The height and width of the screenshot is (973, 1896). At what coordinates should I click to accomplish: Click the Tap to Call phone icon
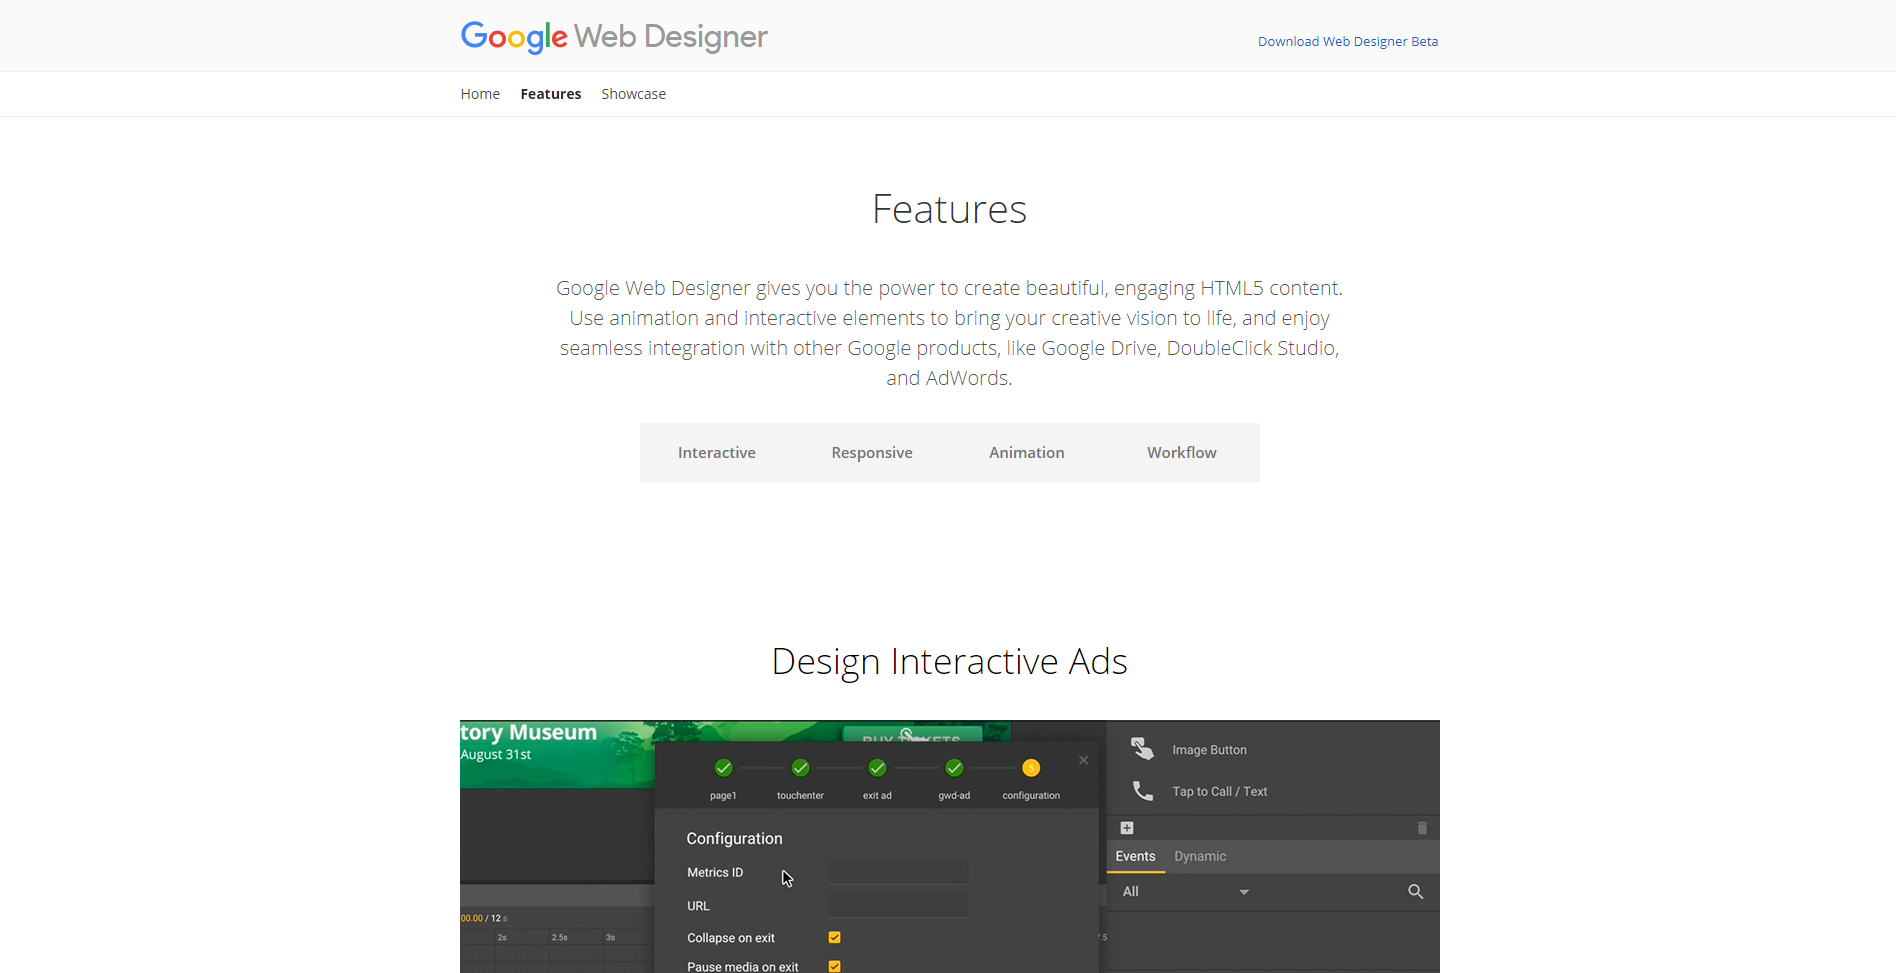[x=1142, y=791]
